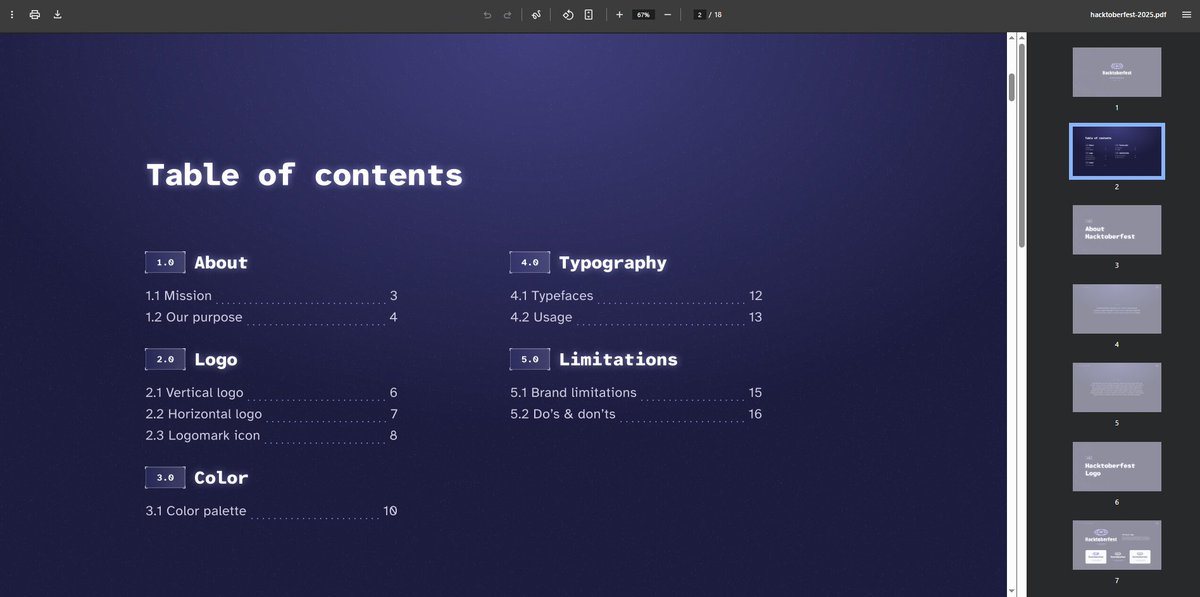Viewport: 1200px width, 597px height.
Task: Click the "About" section heading
Action: click(221, 263)
